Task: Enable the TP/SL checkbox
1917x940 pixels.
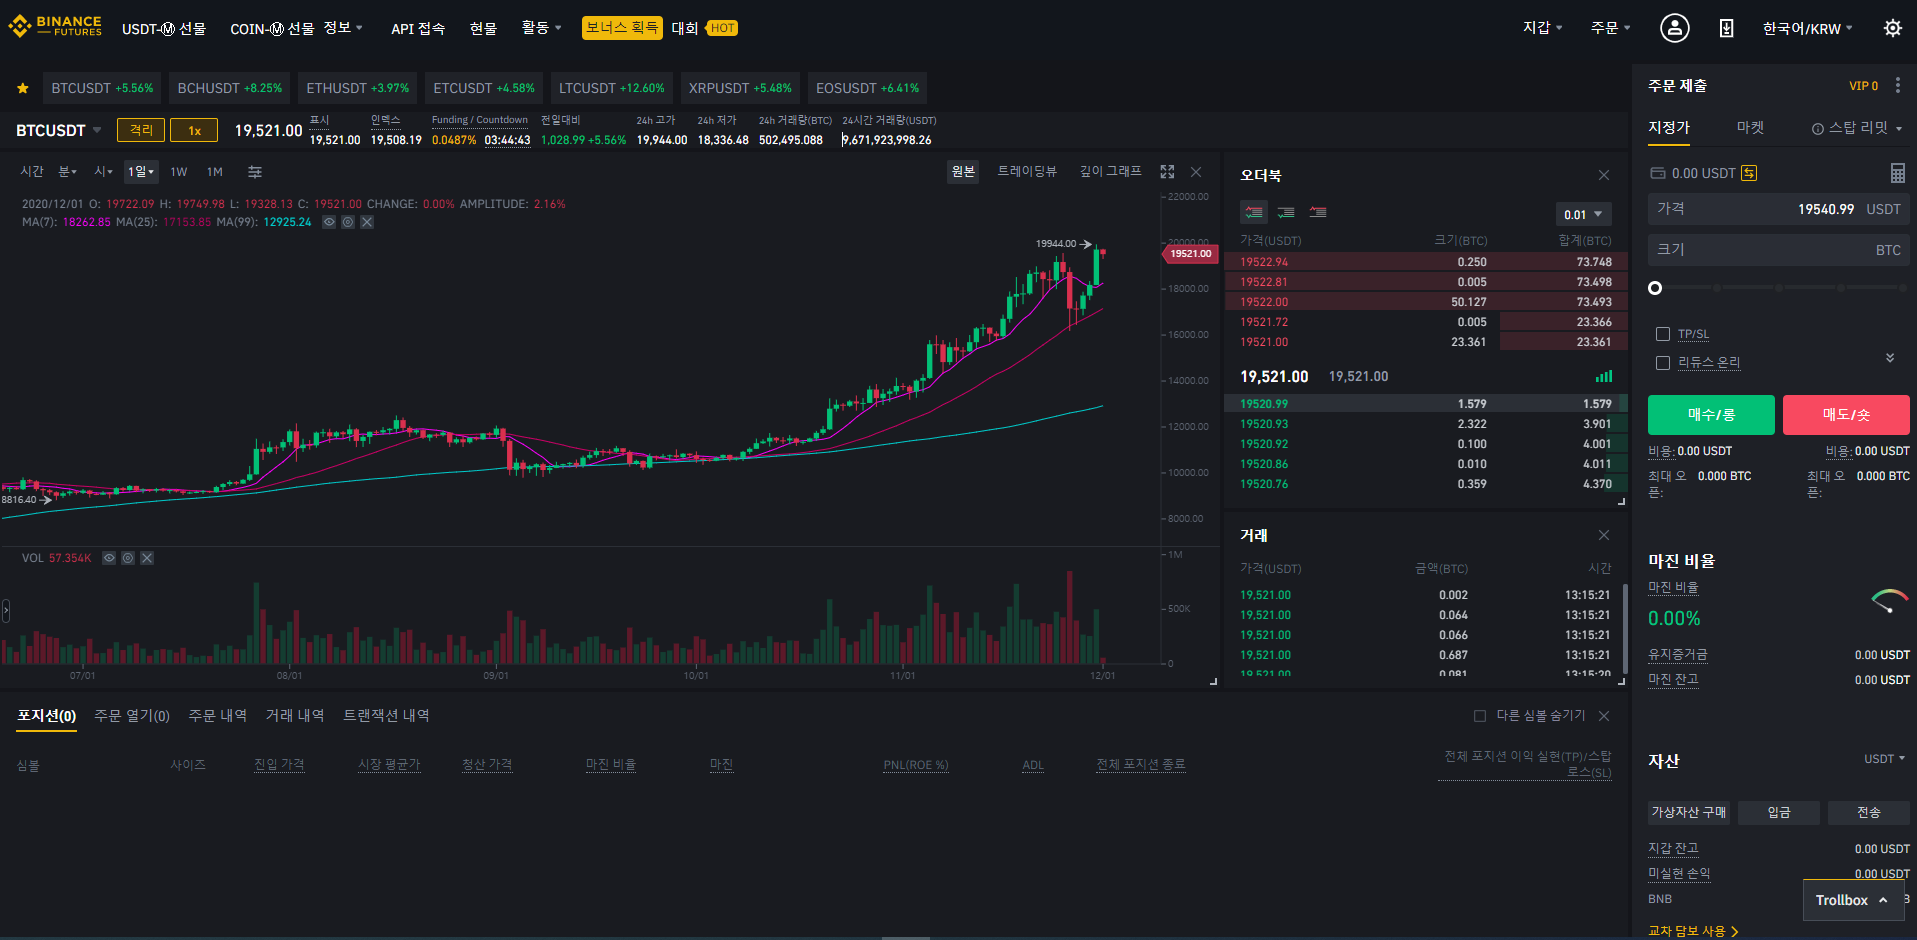Action: [x=1663, y=334]
